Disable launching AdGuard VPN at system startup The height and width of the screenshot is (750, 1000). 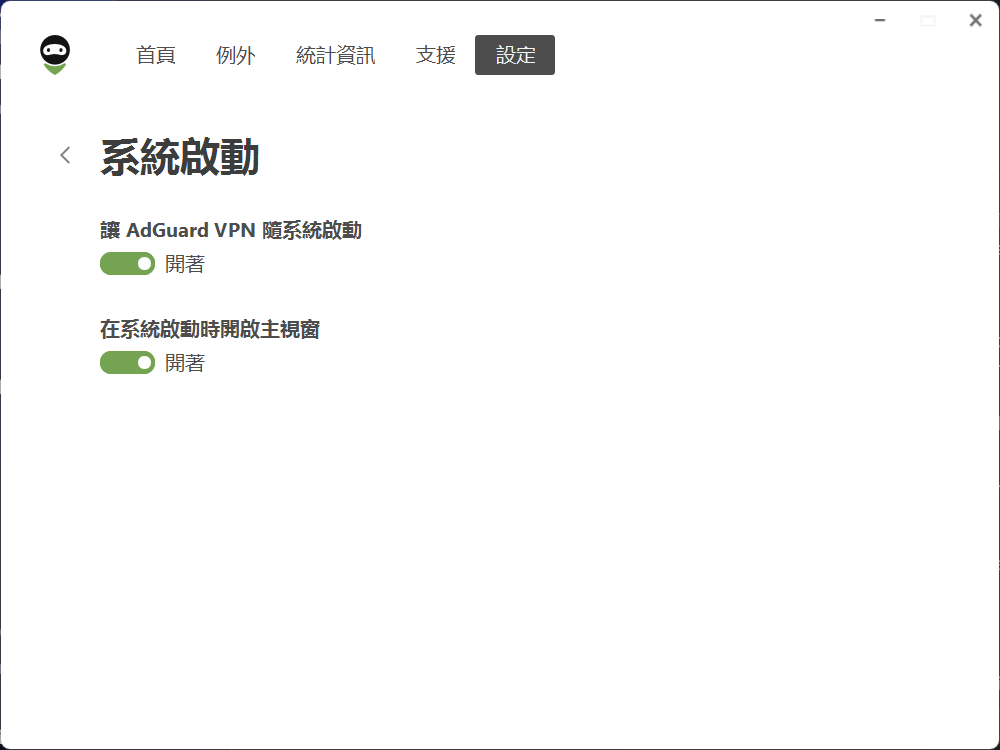pyautogui.click(x=127, y=264)
